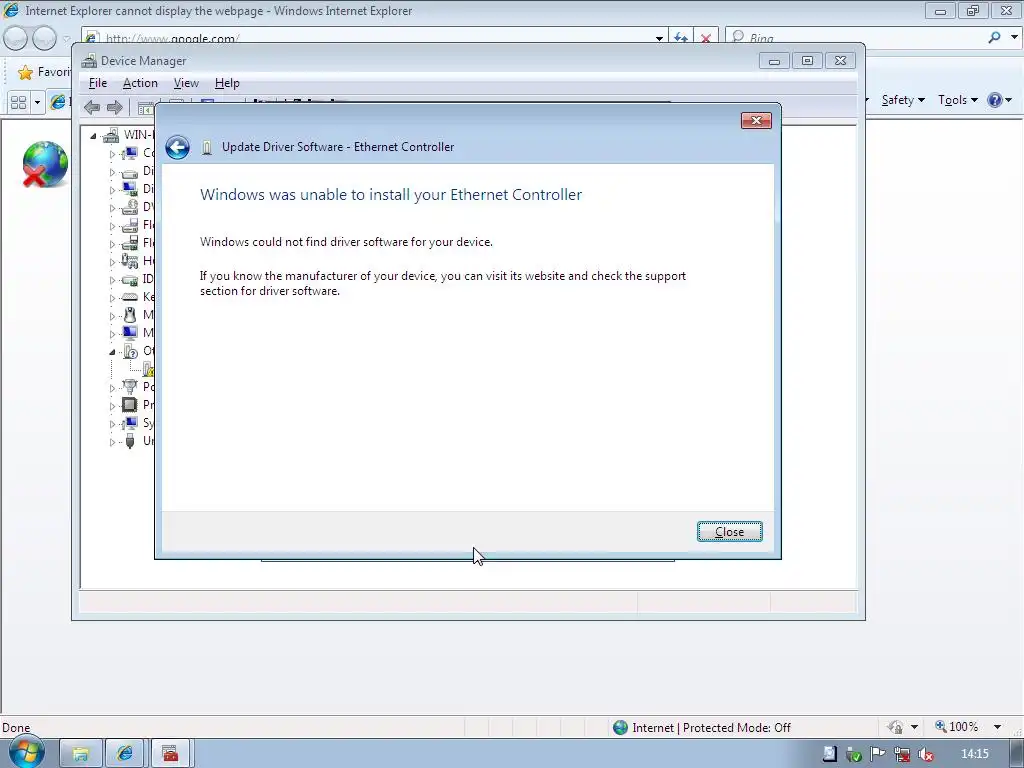Click the Safely Remove Hardware tray icon

pos(853,754)
